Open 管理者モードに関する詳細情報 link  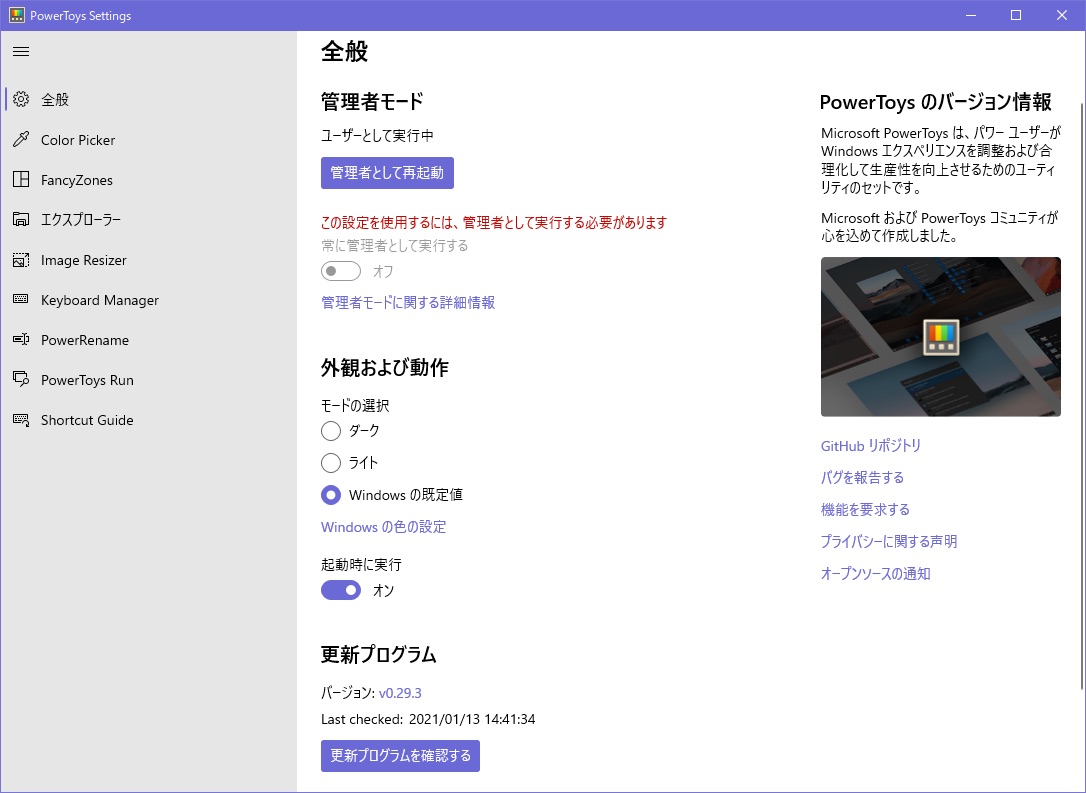pos(408,303)
